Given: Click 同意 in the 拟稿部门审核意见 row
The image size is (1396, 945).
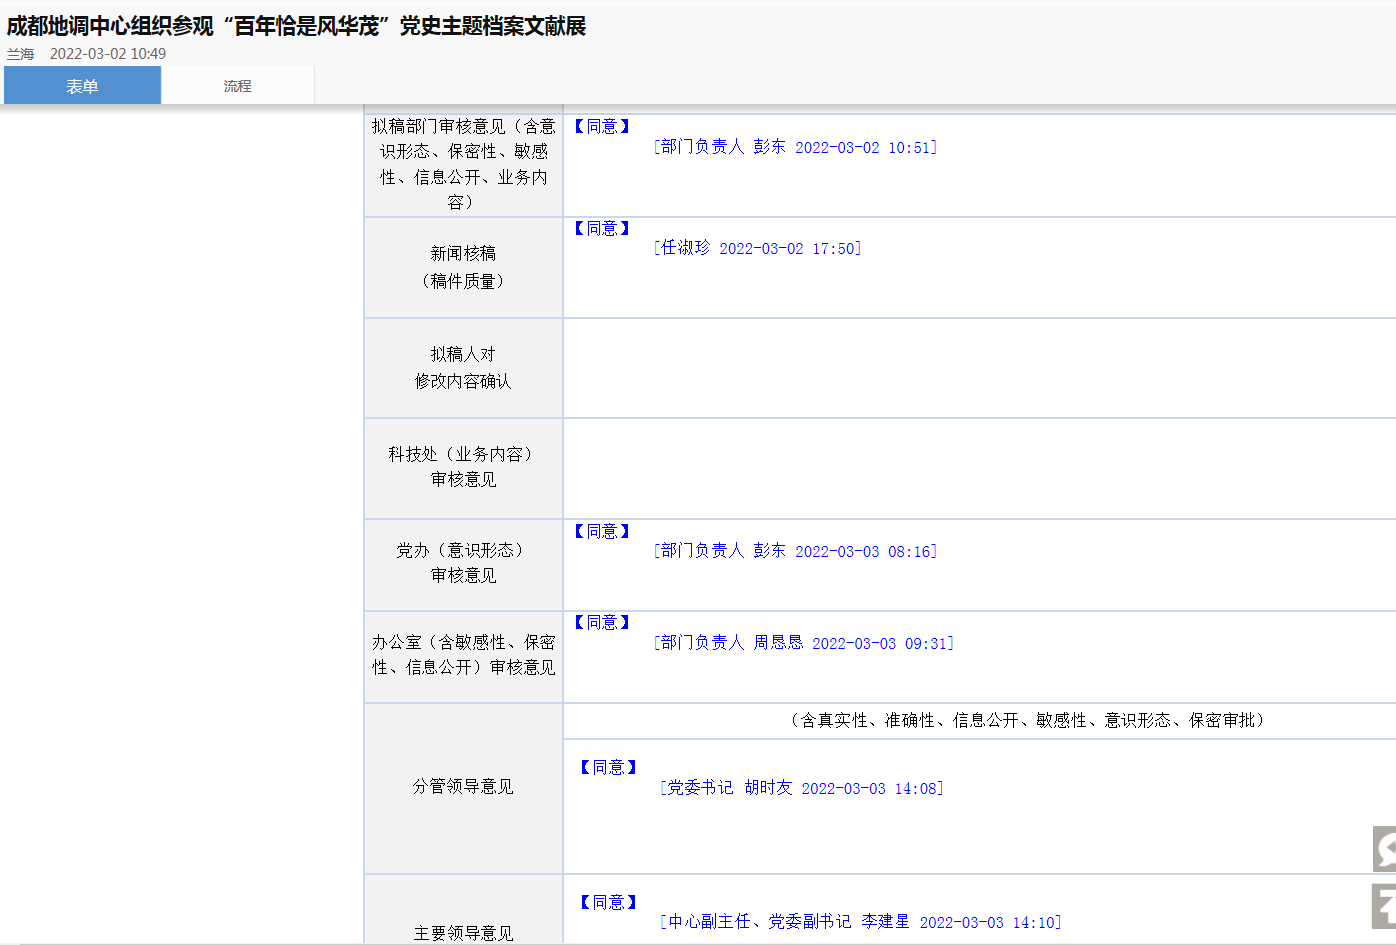Looking at the screenshot, I should point(602,126).
